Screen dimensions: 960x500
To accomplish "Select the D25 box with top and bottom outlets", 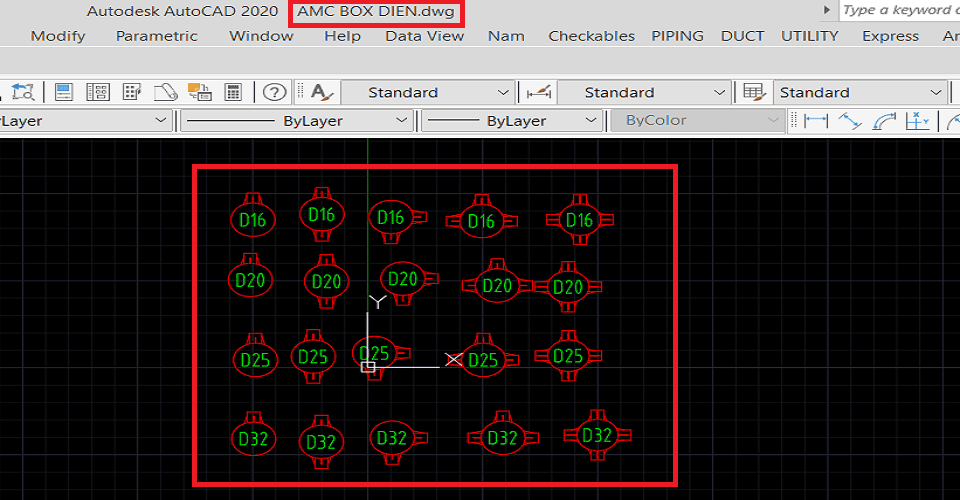I will [x=313, y=356].
